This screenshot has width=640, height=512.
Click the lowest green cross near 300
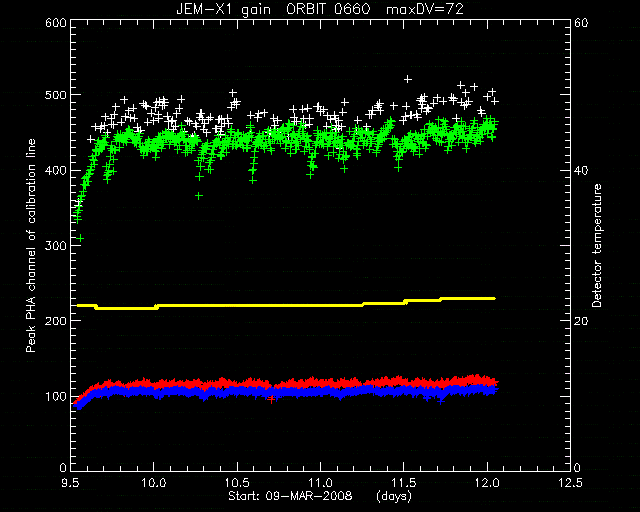point(81,238)
